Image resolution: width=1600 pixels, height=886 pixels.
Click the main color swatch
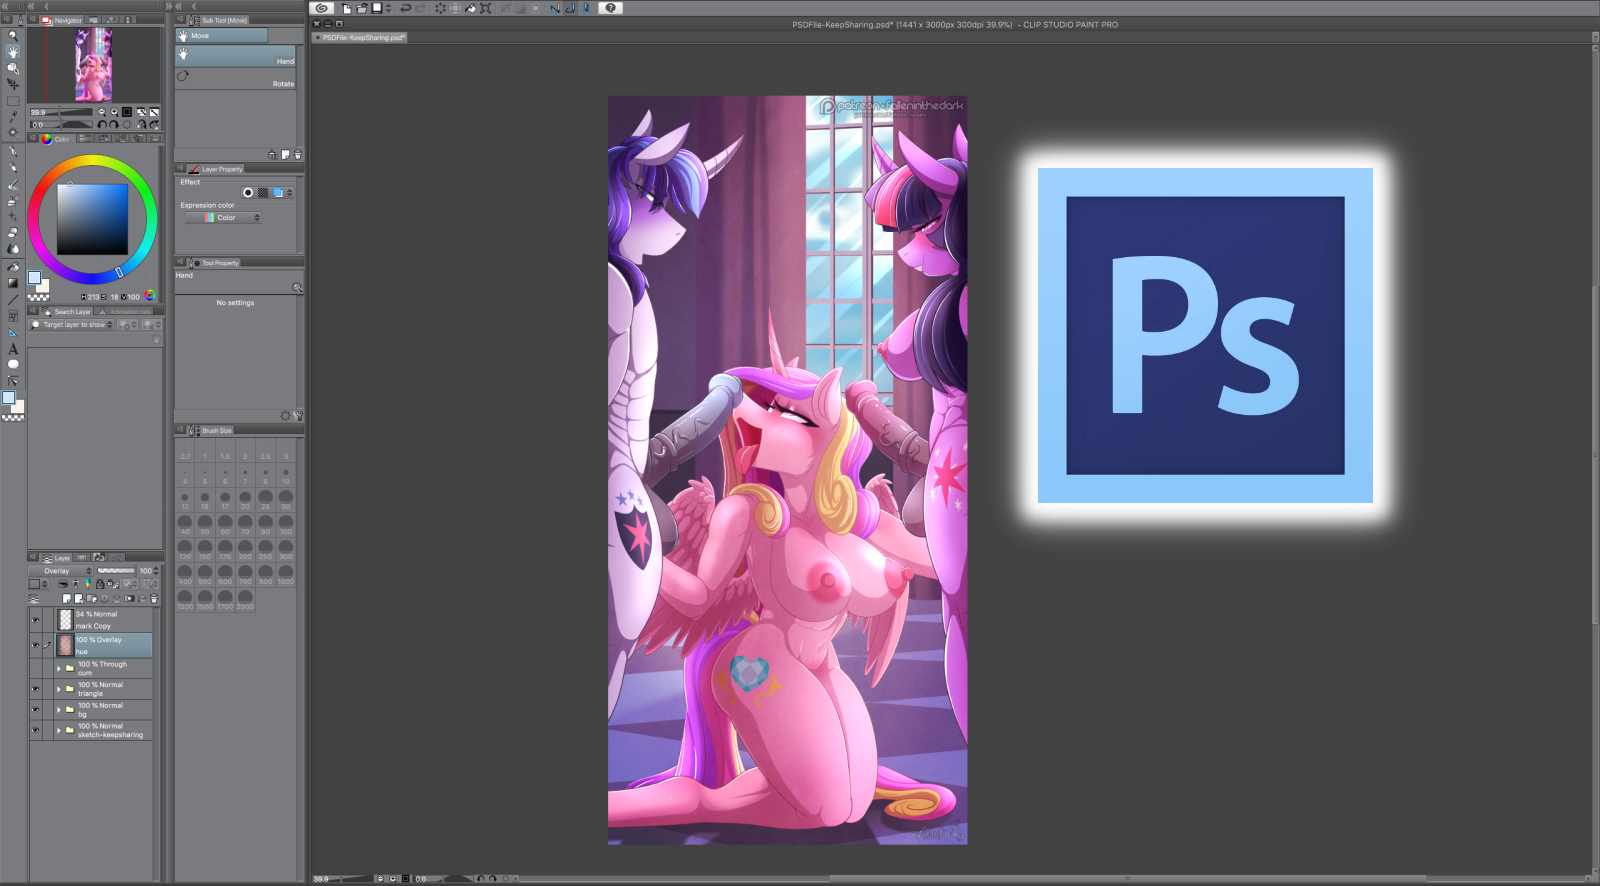(x=34, y=277)
